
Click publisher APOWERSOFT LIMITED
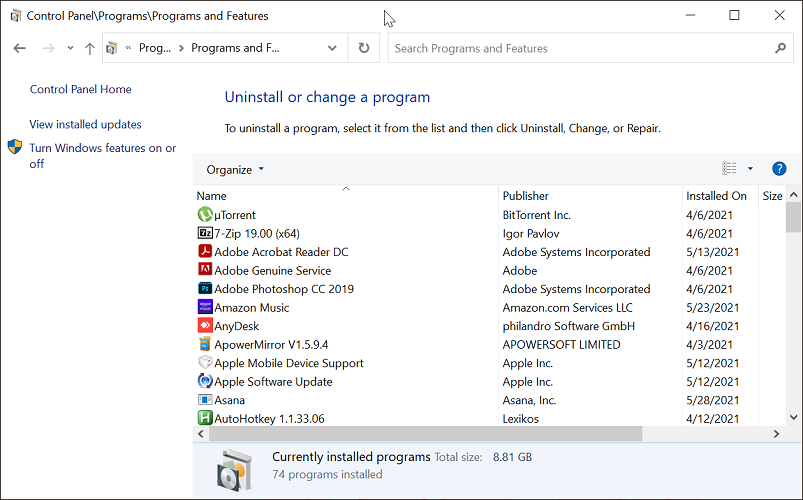click(x=561, y=344)
